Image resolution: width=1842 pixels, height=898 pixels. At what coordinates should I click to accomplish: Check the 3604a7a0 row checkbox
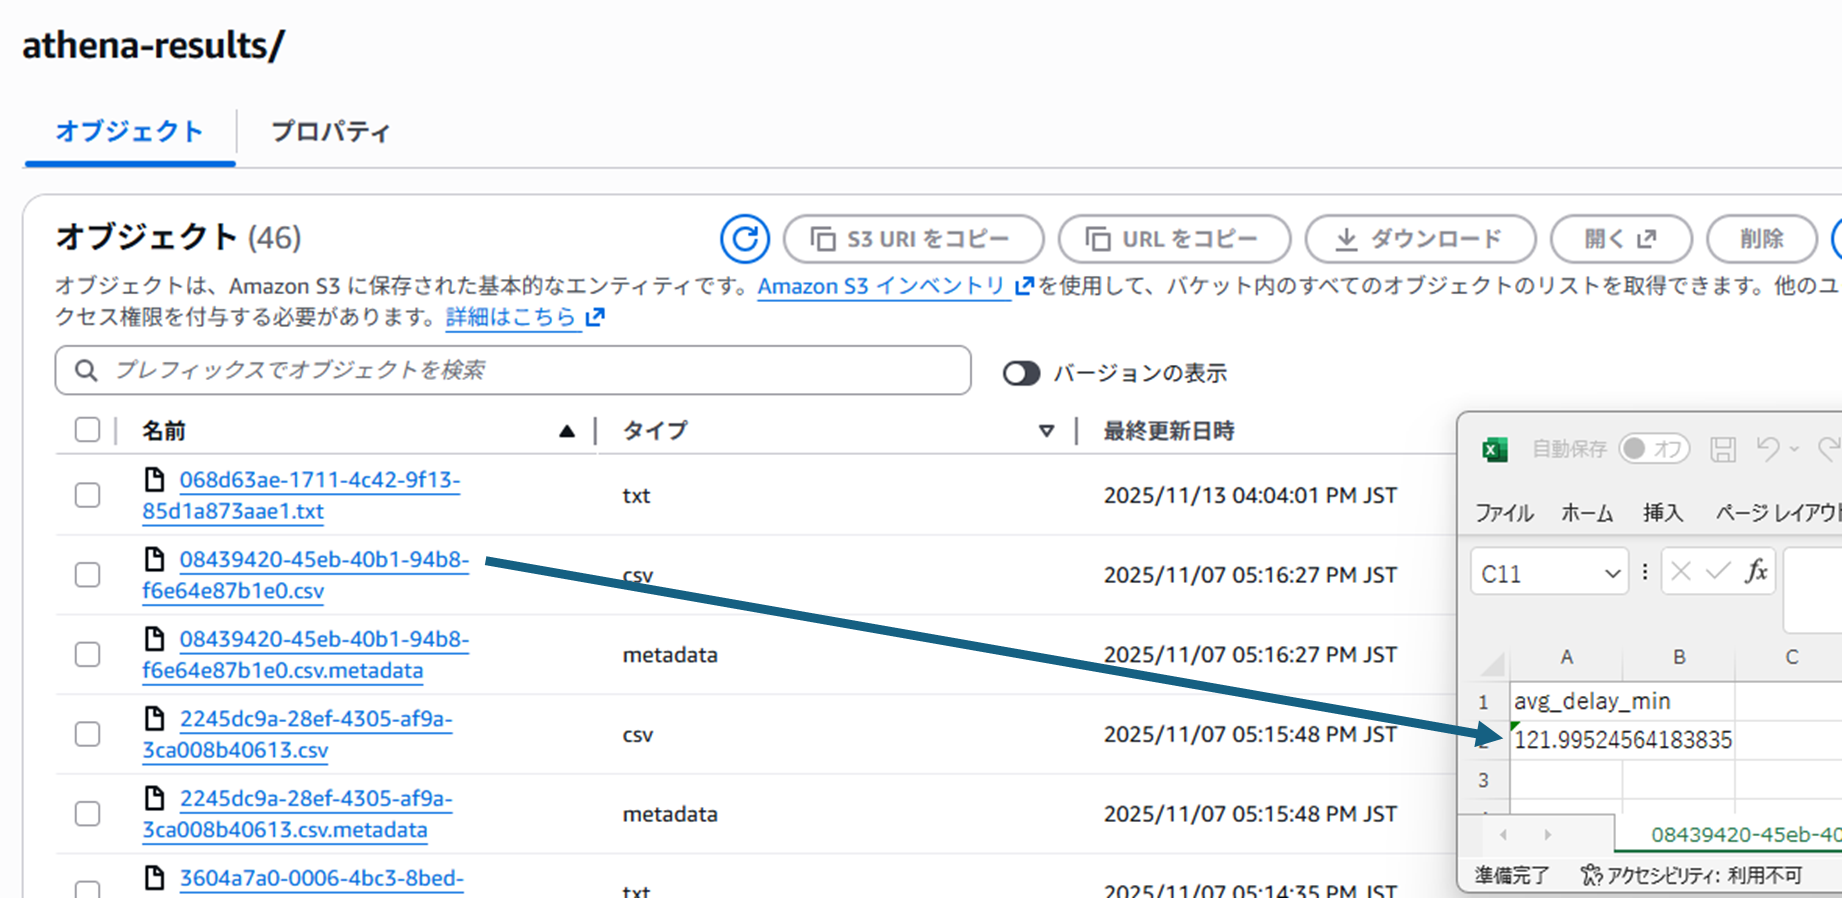pos(88,888)
